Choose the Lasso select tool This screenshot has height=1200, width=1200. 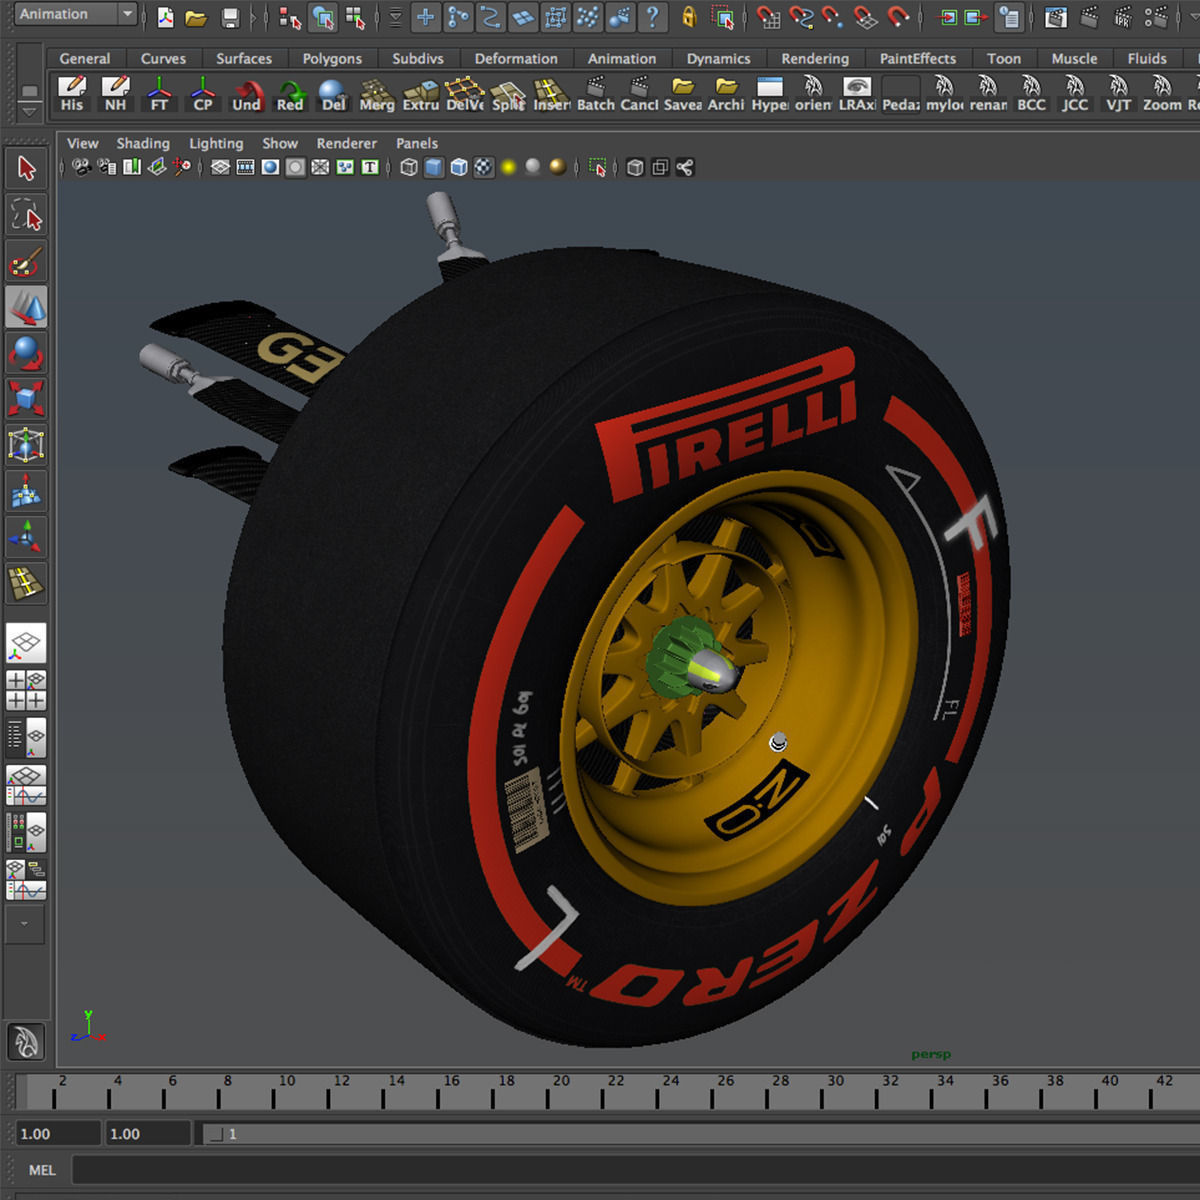tap(26, 215)
